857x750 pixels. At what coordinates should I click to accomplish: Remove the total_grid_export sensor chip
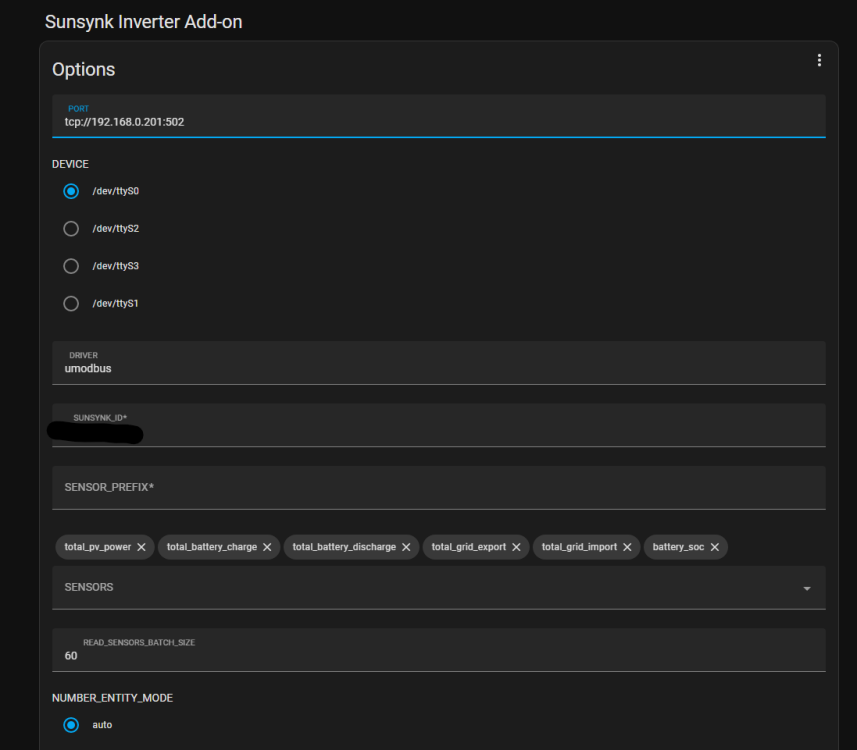pyautogui.click(x=516, y=547)
